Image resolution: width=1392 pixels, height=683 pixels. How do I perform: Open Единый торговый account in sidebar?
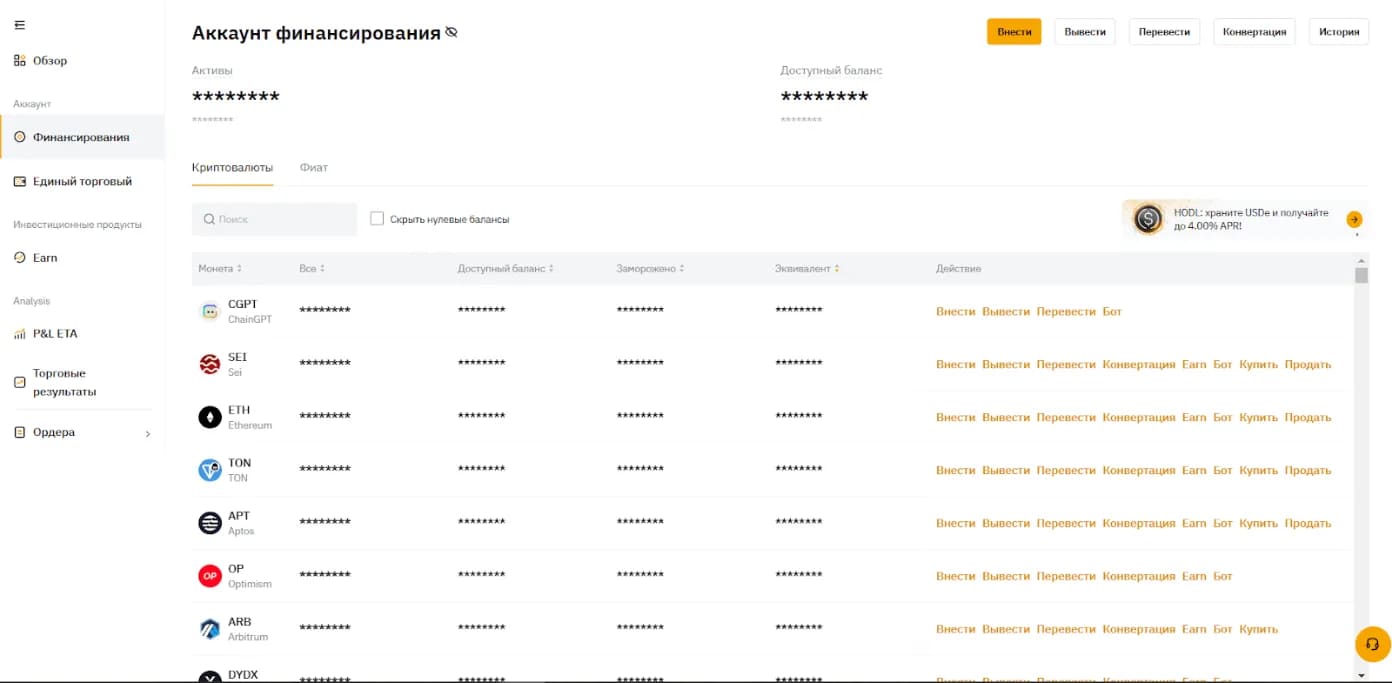(x=82, y=182)
